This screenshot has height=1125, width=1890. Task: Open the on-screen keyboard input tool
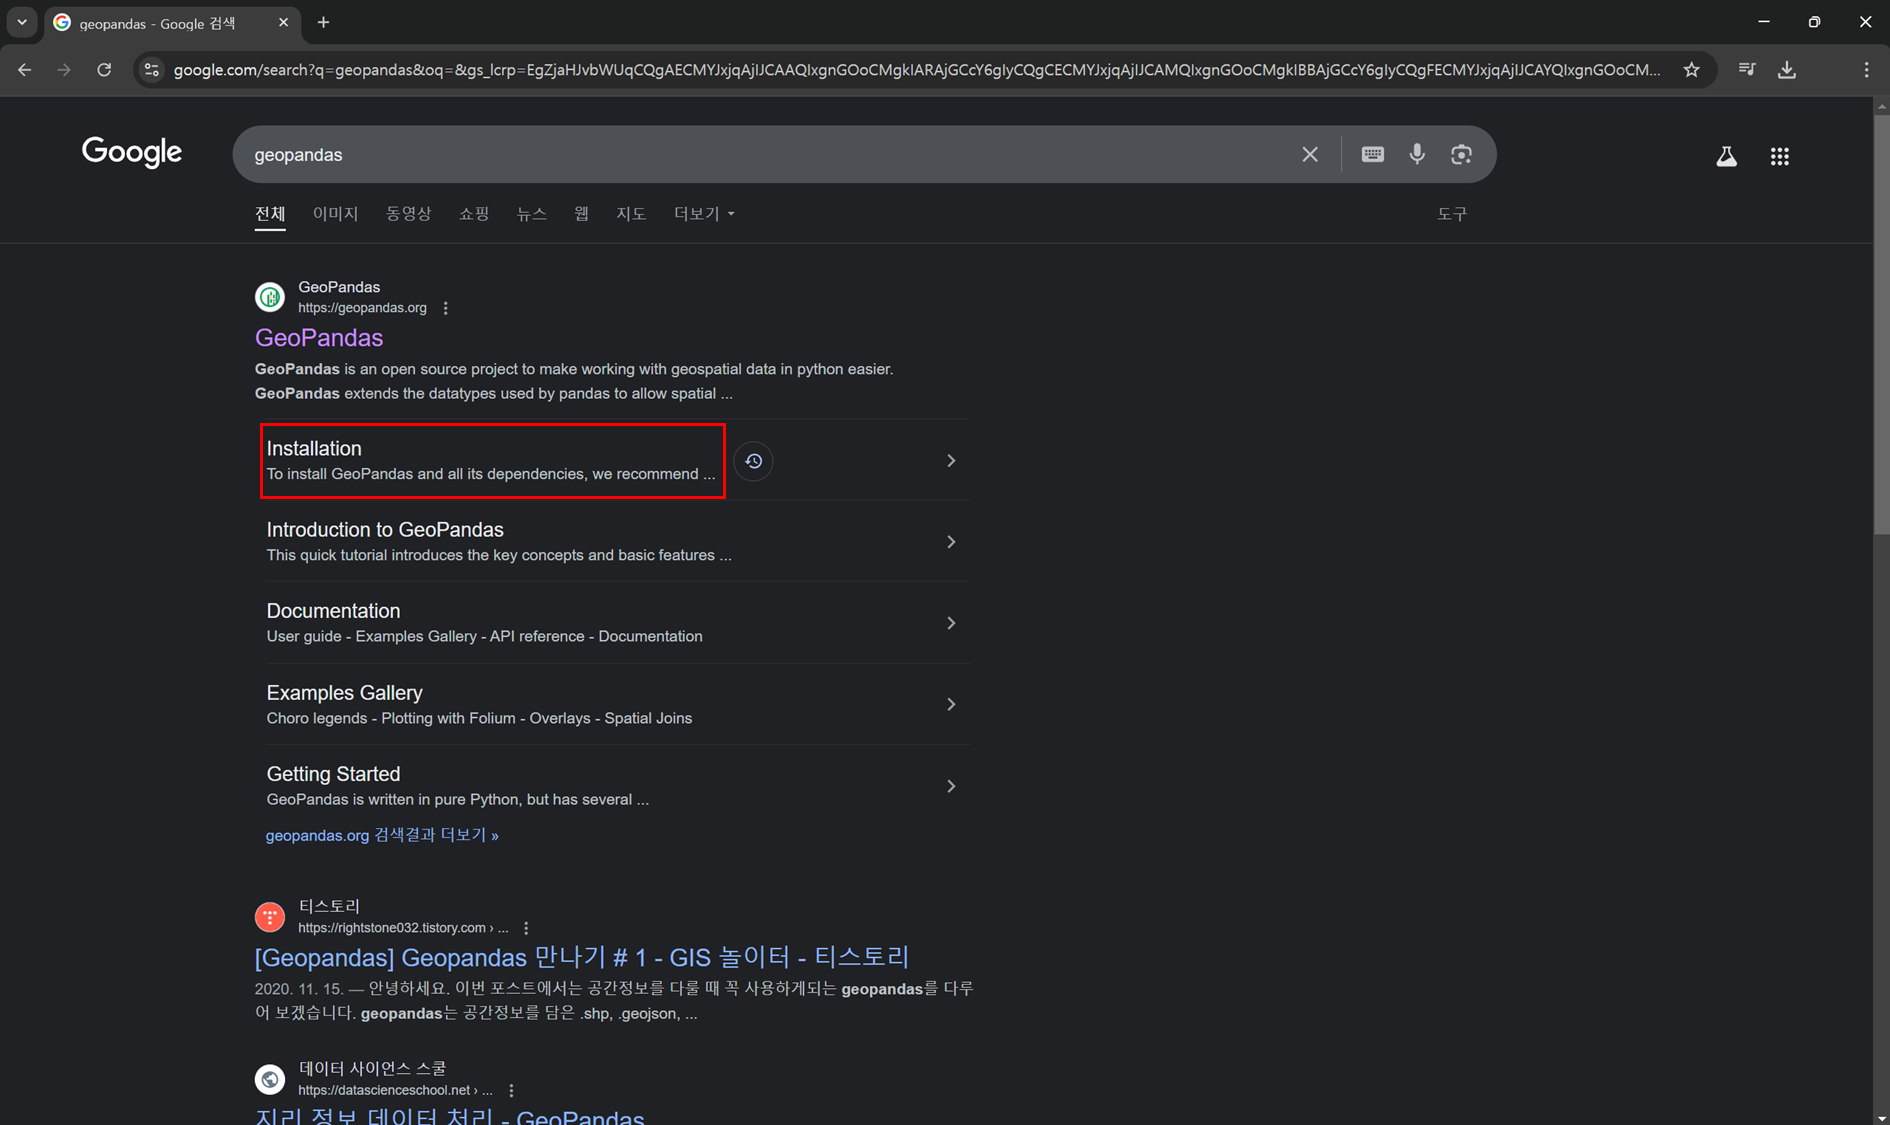(1372, 154)
